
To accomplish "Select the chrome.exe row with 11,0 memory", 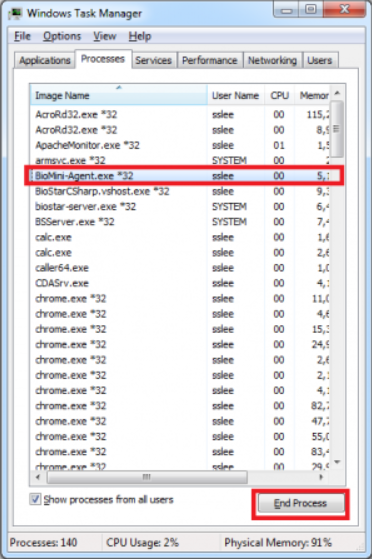I will tap(180, 298).
